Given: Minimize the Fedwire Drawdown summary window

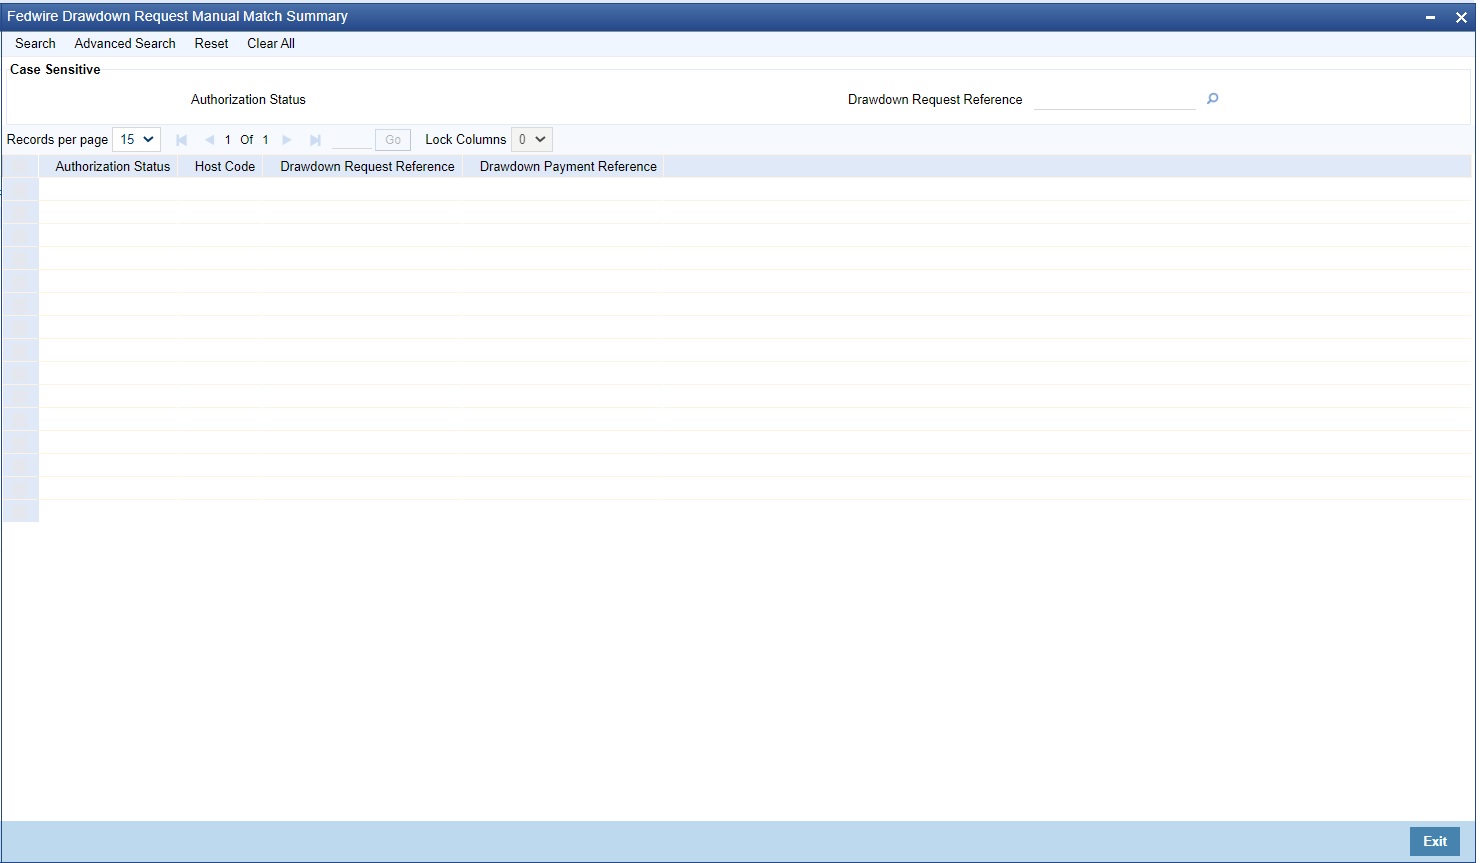Looking at the screenshot, I should pyautogui.click(x=1431, y=17).
